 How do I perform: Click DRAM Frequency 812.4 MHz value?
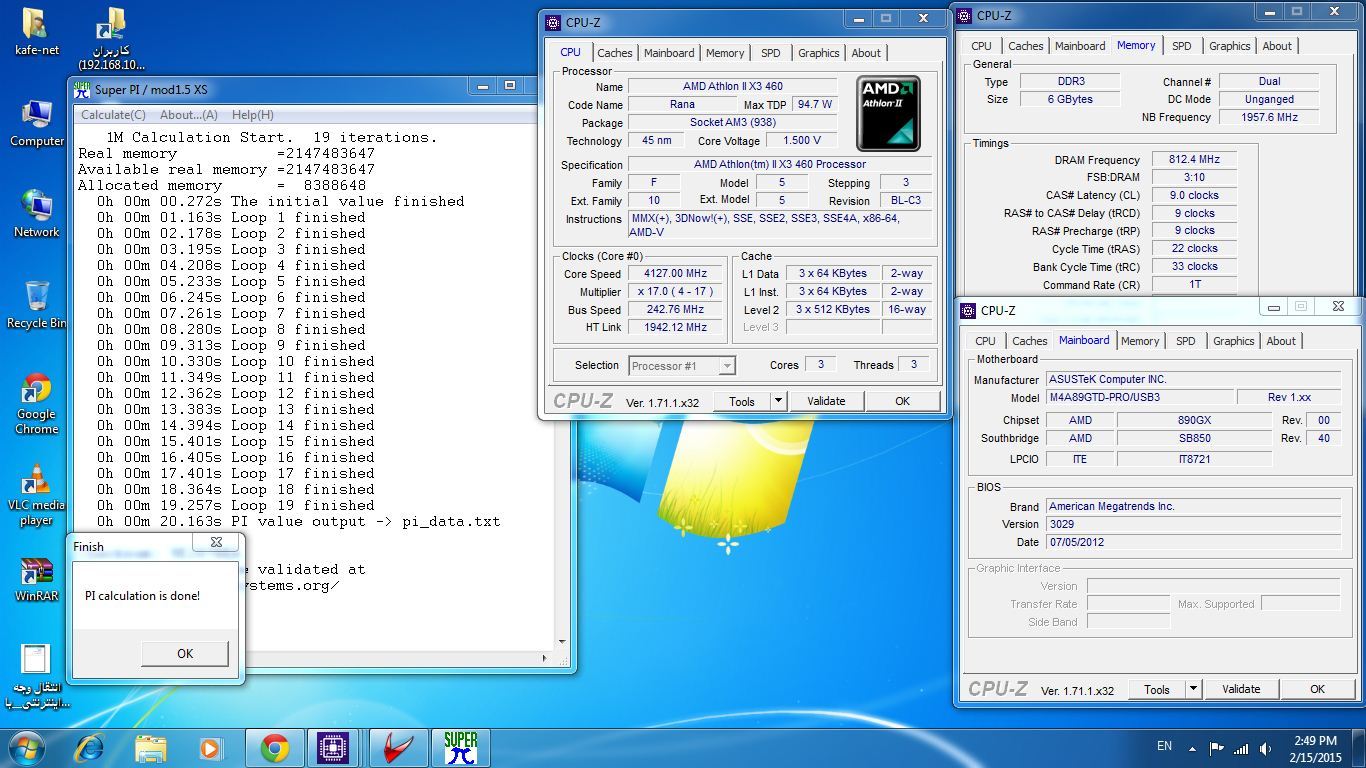1194,160
